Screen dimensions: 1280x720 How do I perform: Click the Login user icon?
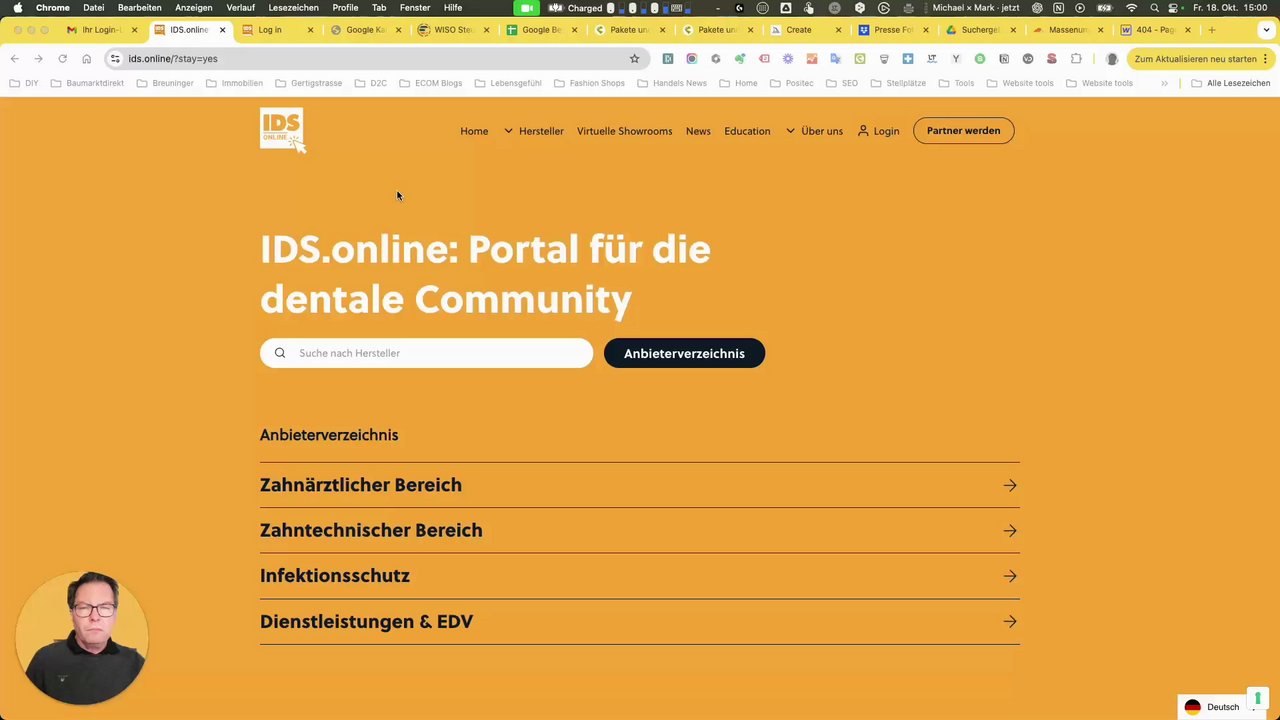863,131
